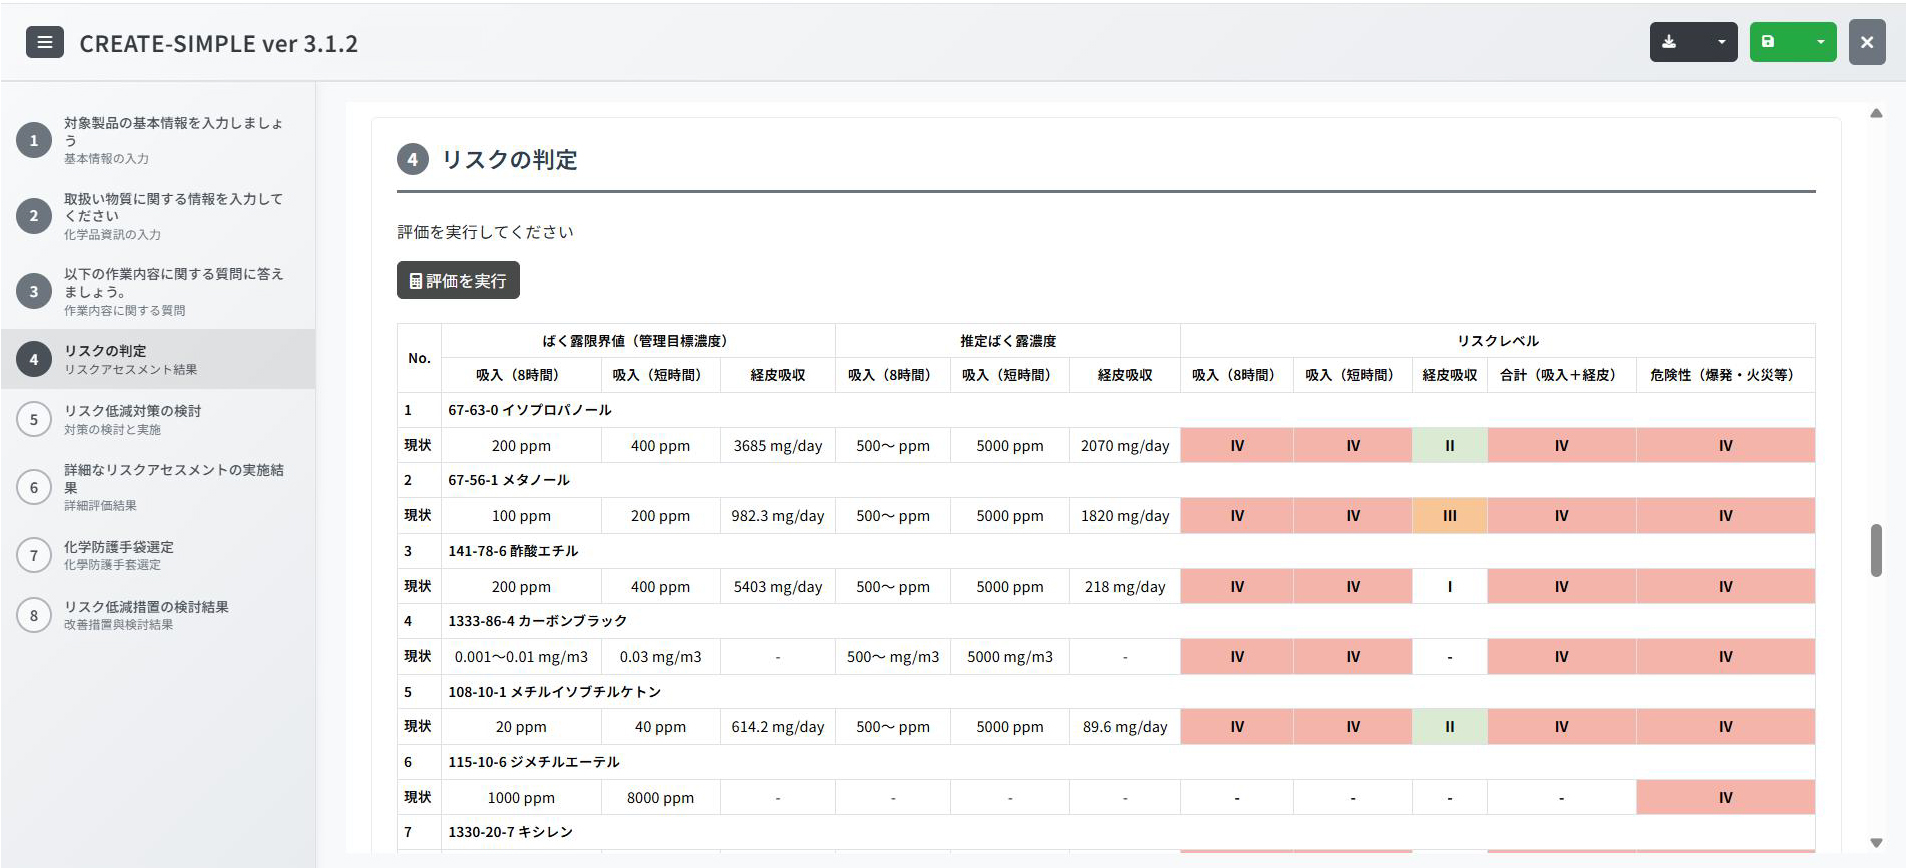Expand the download button dropdown arrow

tap(1721, 42)
